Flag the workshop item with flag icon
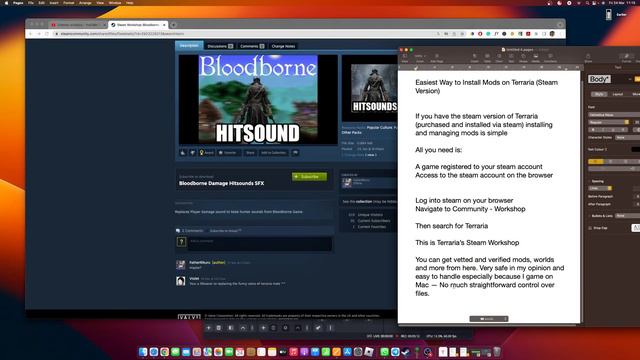Screen dimensions: 640x360 coord(296,153)
